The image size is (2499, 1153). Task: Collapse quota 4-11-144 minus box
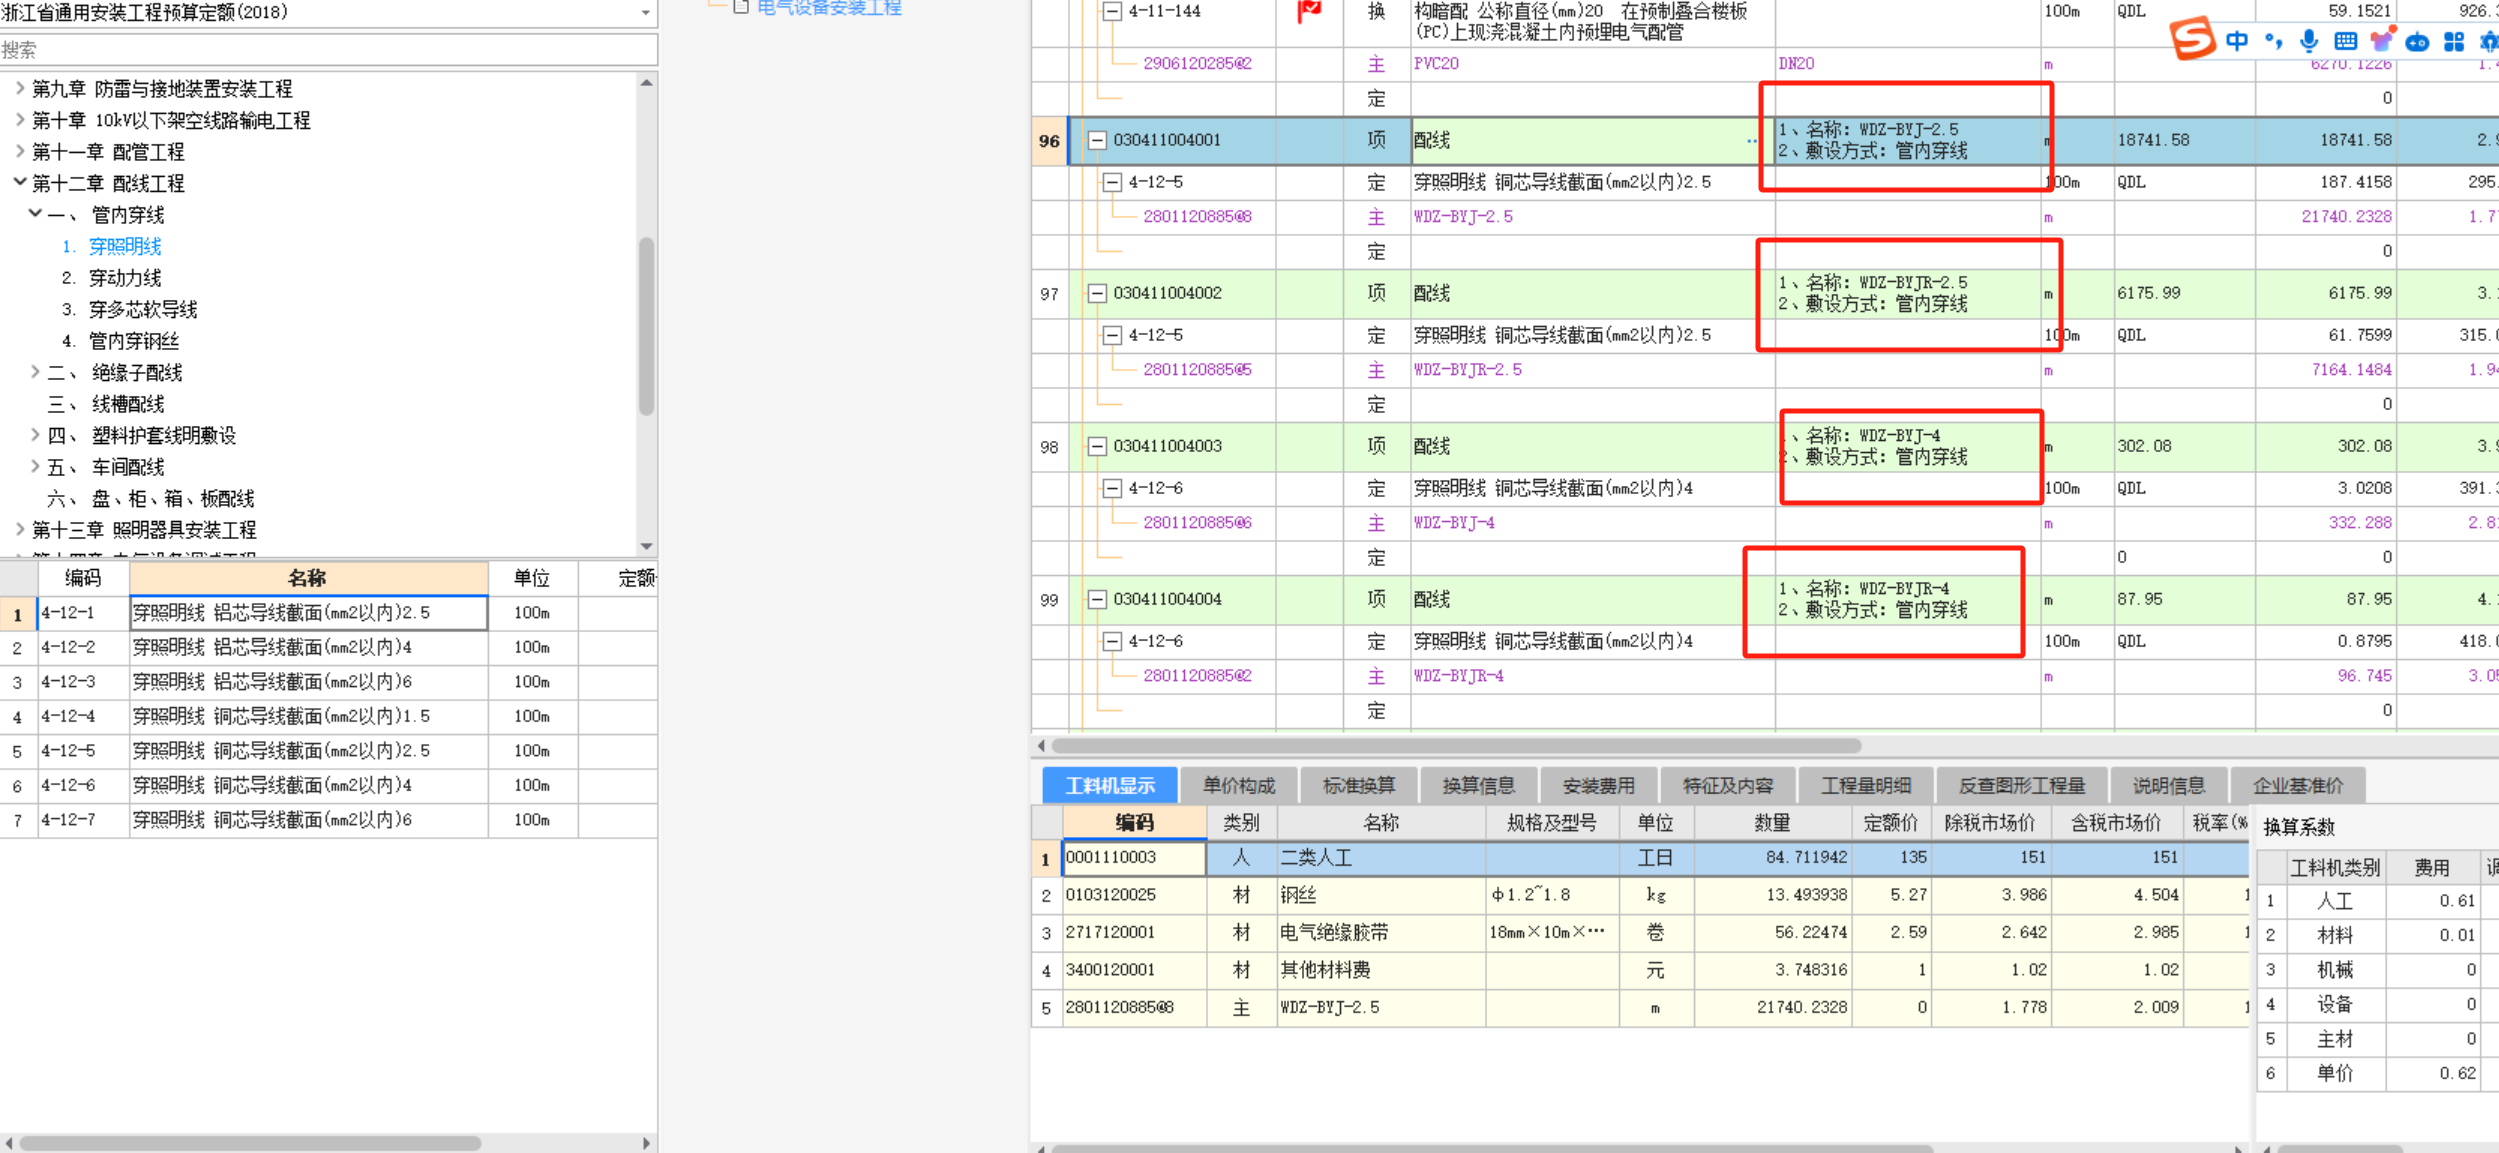(x=1112, y=12)
